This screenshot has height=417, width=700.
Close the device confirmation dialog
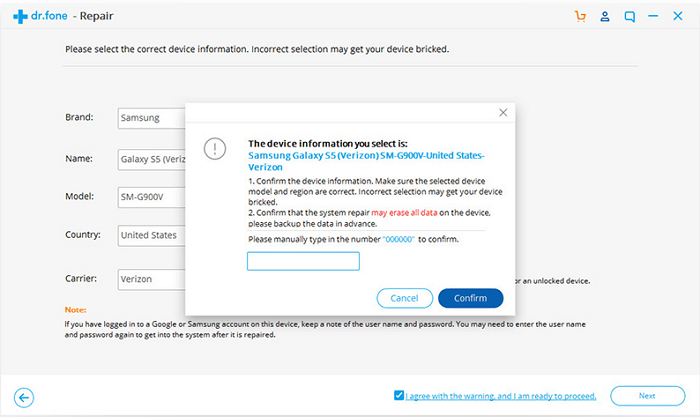(x=503, y=113)
